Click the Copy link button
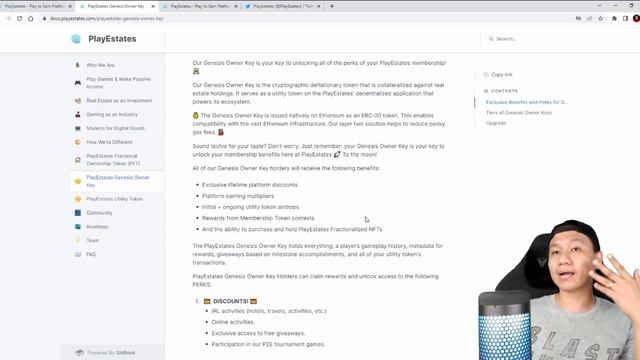 [x=498, y=75]
